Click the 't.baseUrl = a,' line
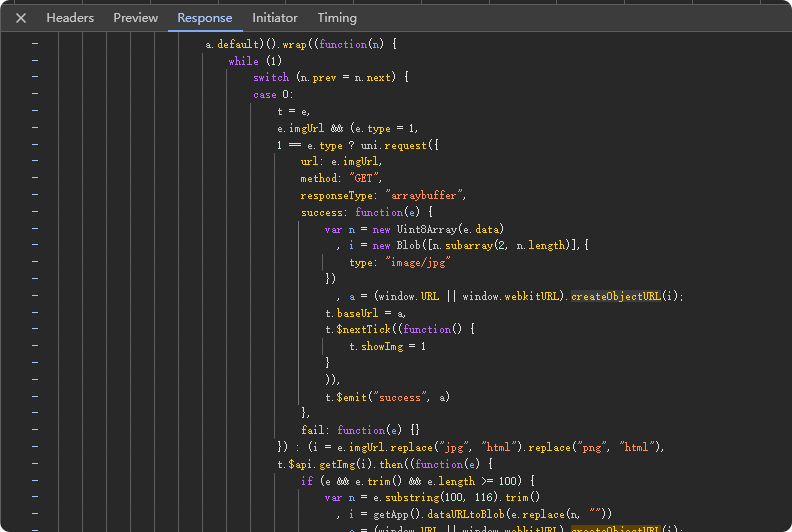The height and width of the screenshot is (532, 792). (x=366, y=313)
